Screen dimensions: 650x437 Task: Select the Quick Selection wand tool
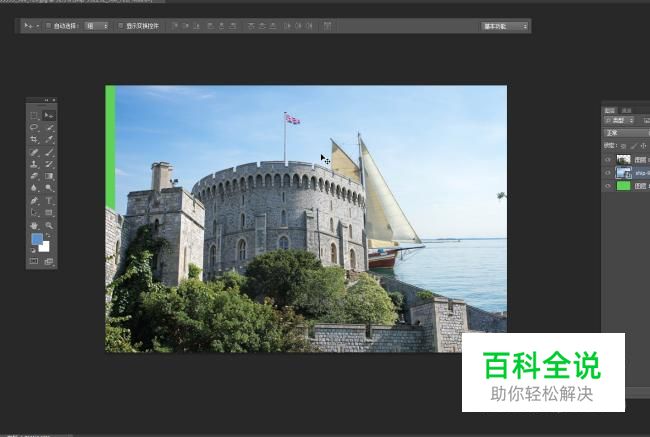pos(49,128)
